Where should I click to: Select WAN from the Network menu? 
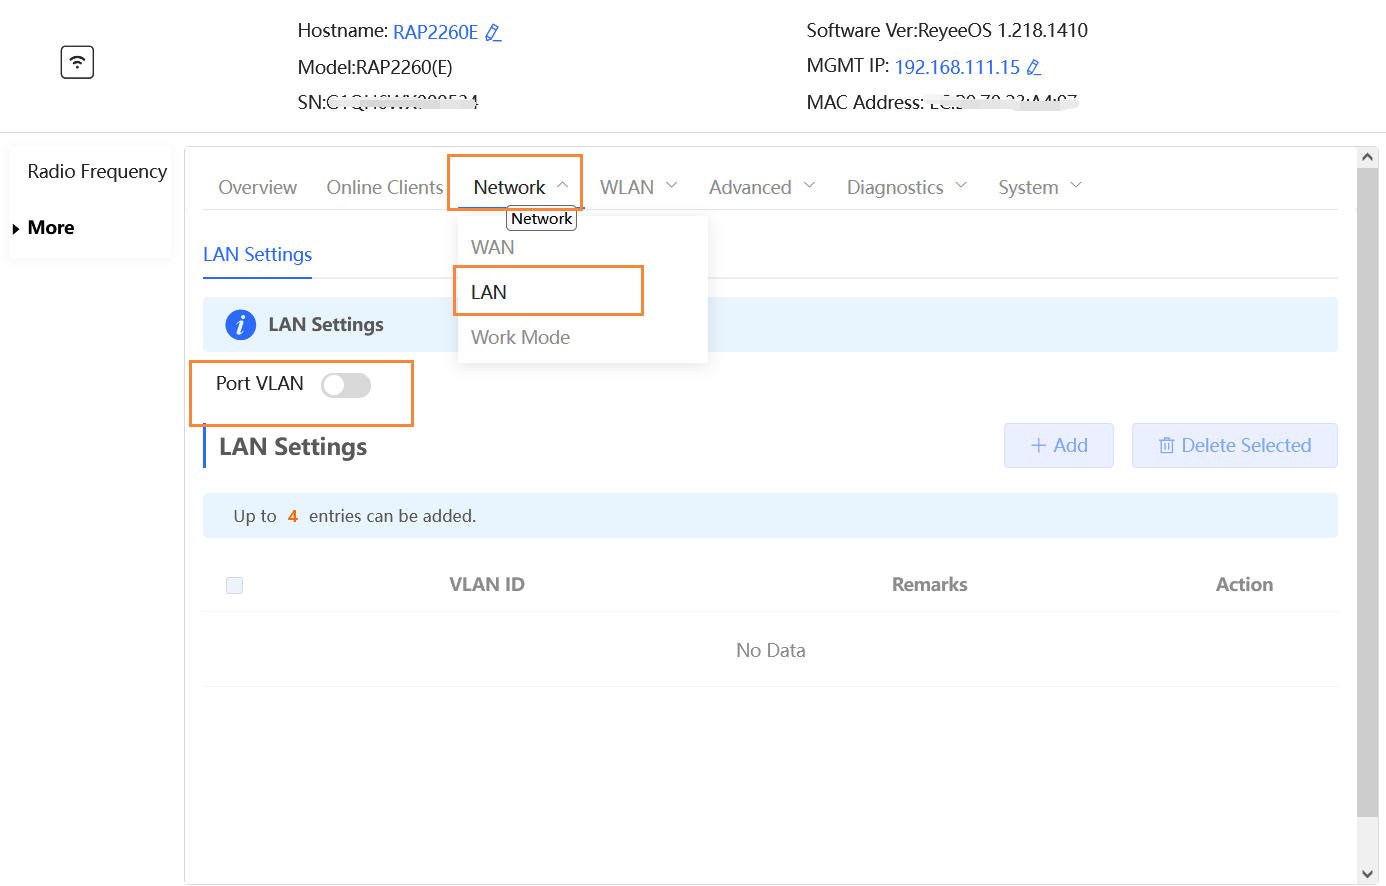[493, 247]
